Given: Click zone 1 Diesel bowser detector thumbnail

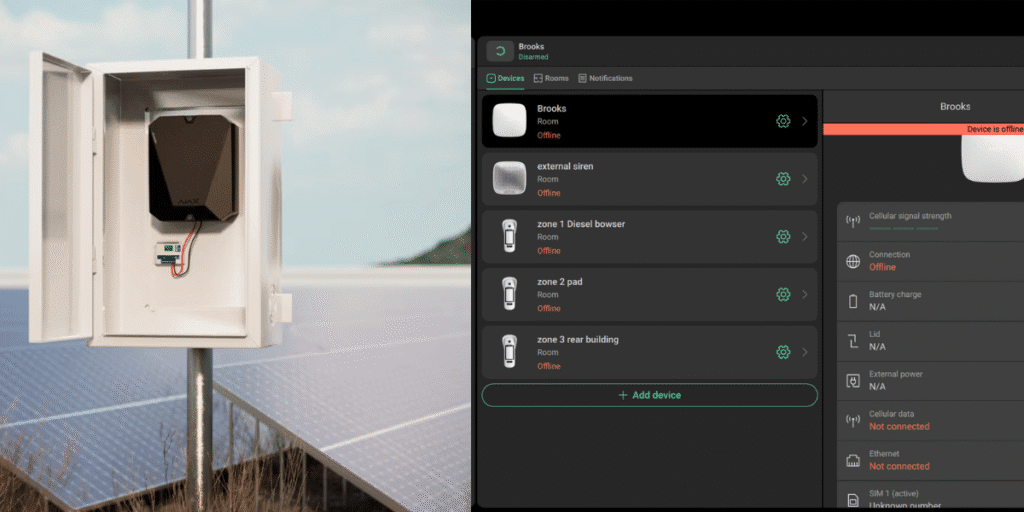Looking at the screenshot, I should [509, 236].
